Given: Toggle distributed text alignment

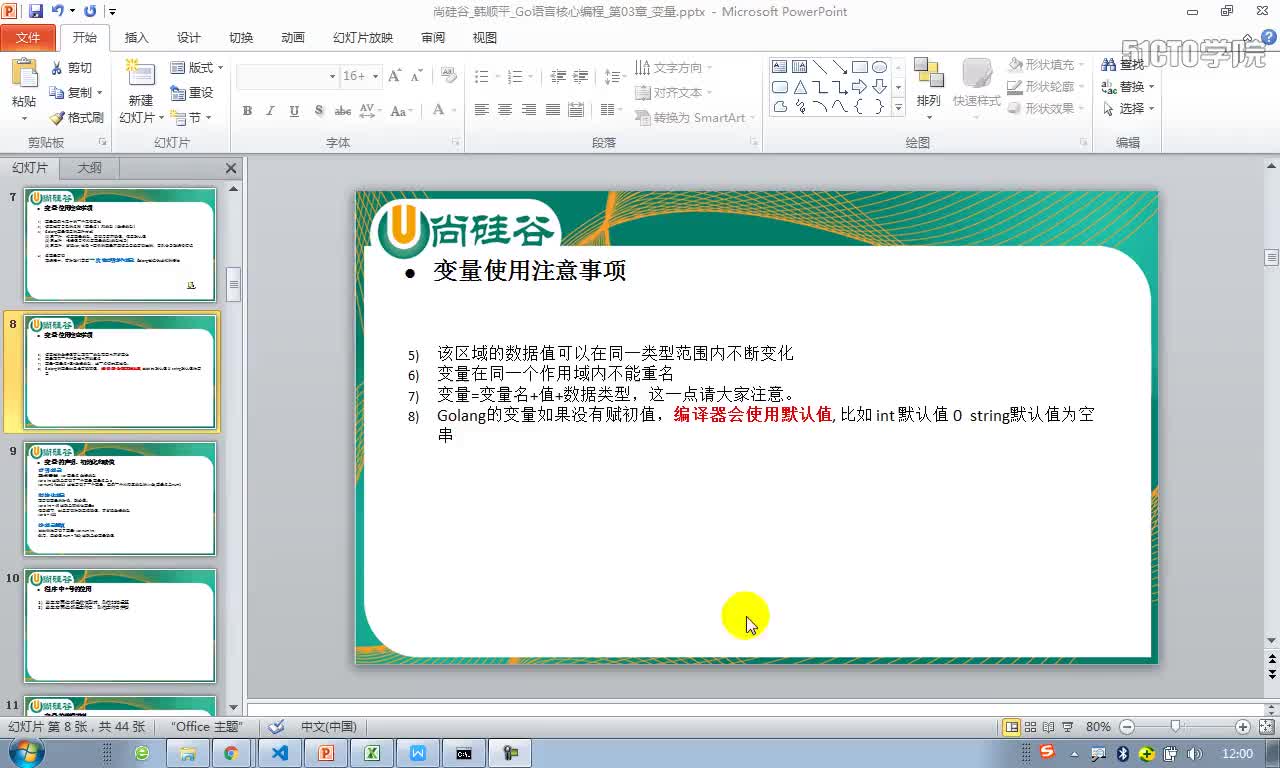Looking at the screenshot, I should 576,110.
